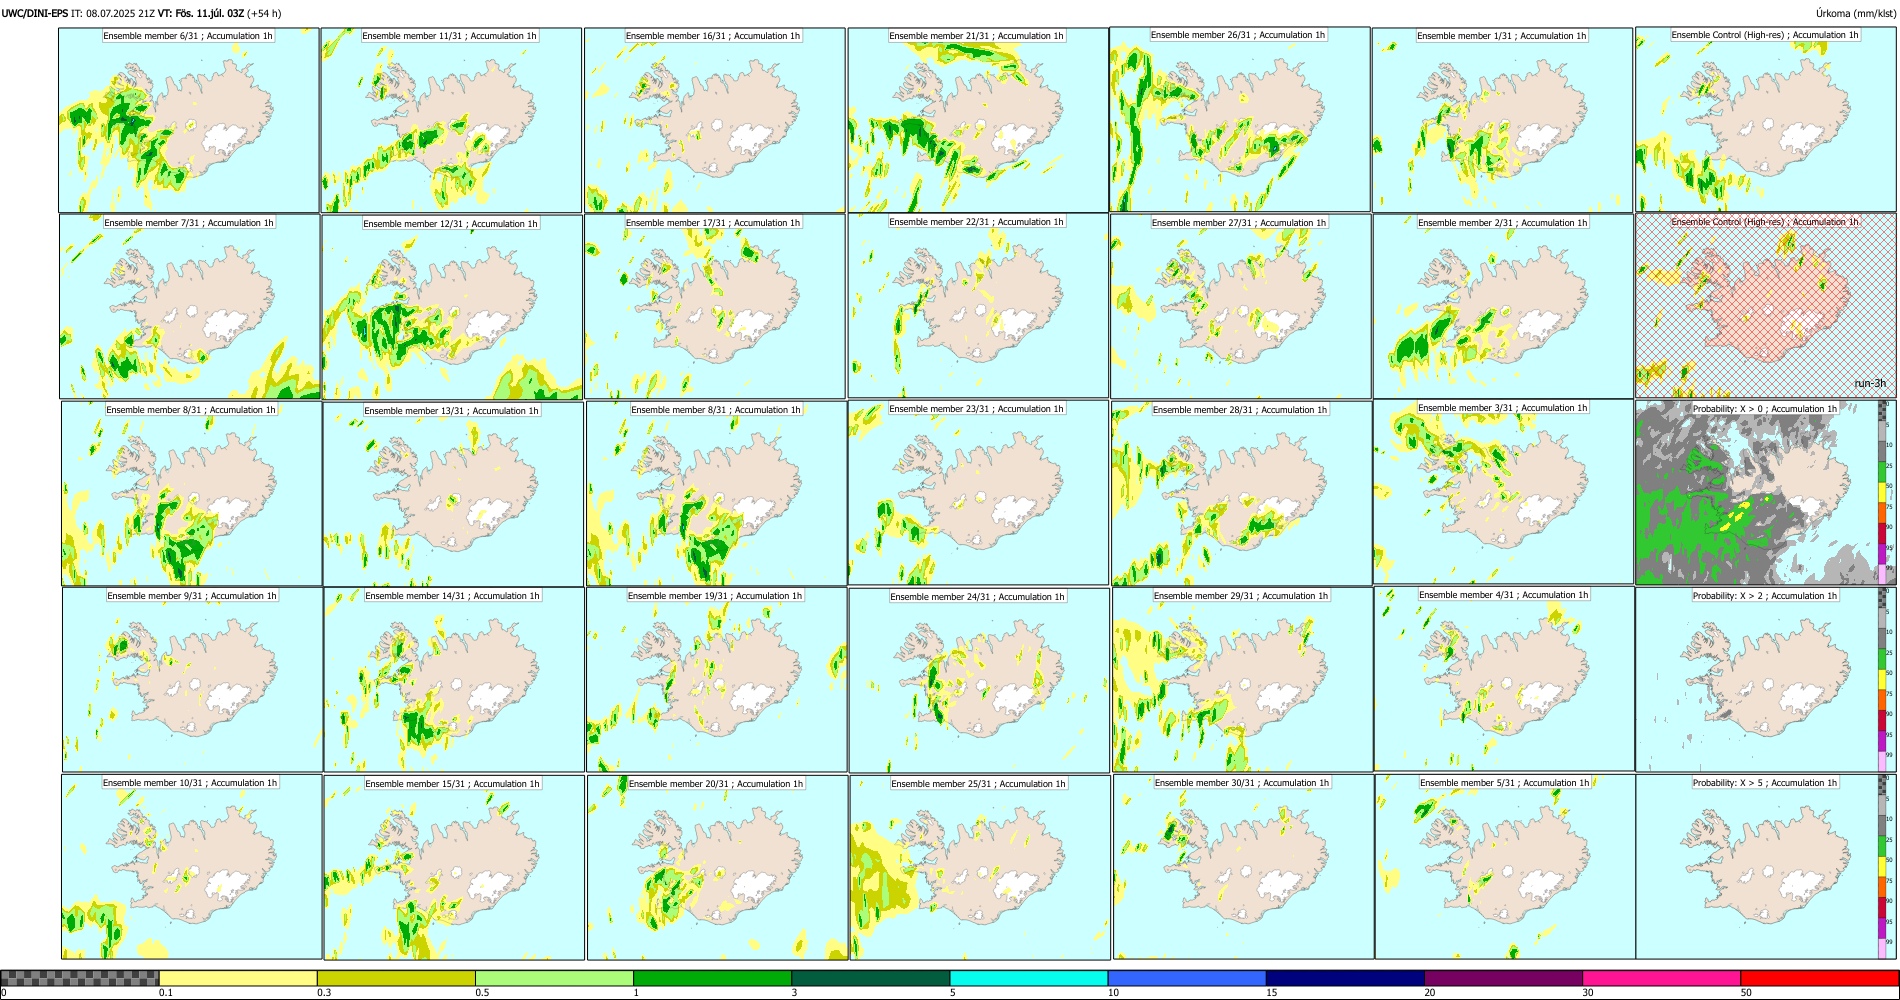Click the checkered 0–0.1 legend swatch
The image size is (1900, 1000).
coord(80,978)
